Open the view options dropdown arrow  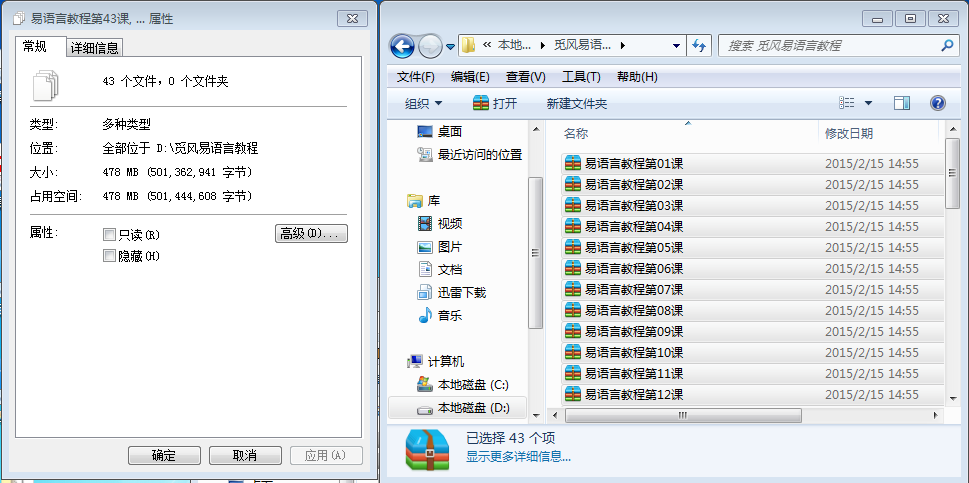tap(868, 104)
